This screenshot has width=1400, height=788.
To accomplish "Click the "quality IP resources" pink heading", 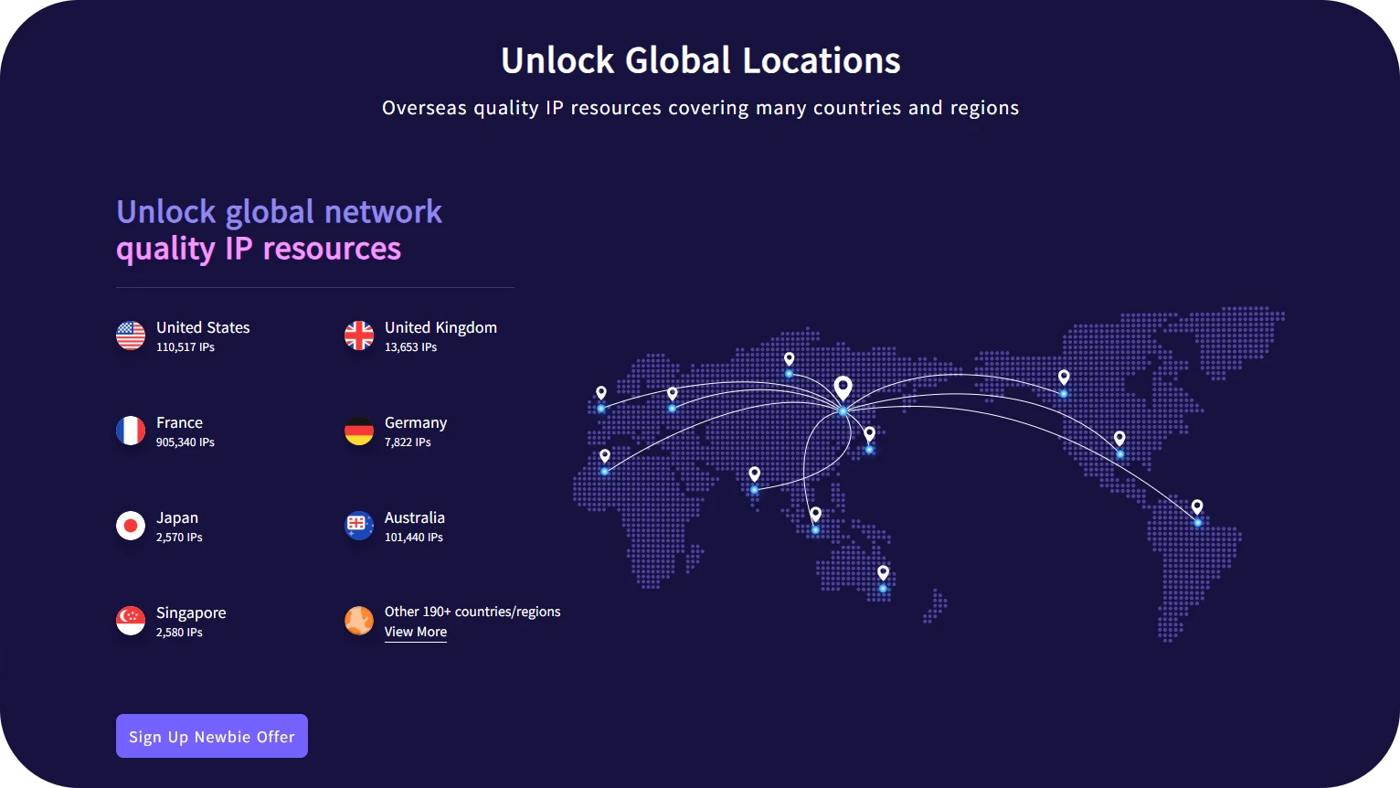I will coord(259,248).
